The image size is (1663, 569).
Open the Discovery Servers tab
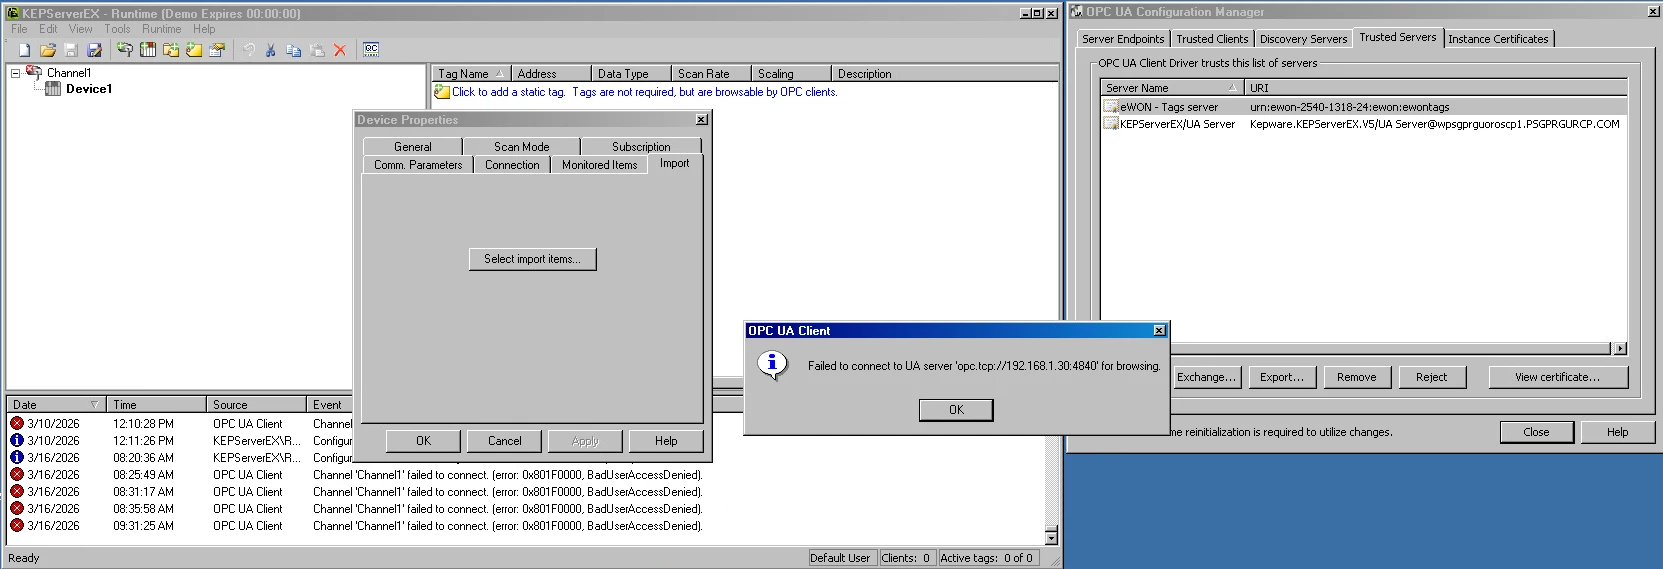point(1303,39)
